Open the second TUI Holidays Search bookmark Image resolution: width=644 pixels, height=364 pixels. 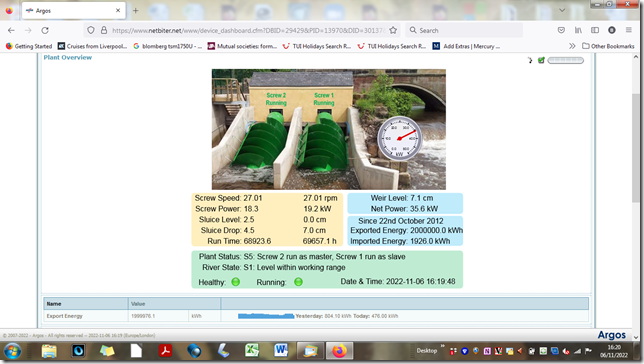[x=392, y=46]
